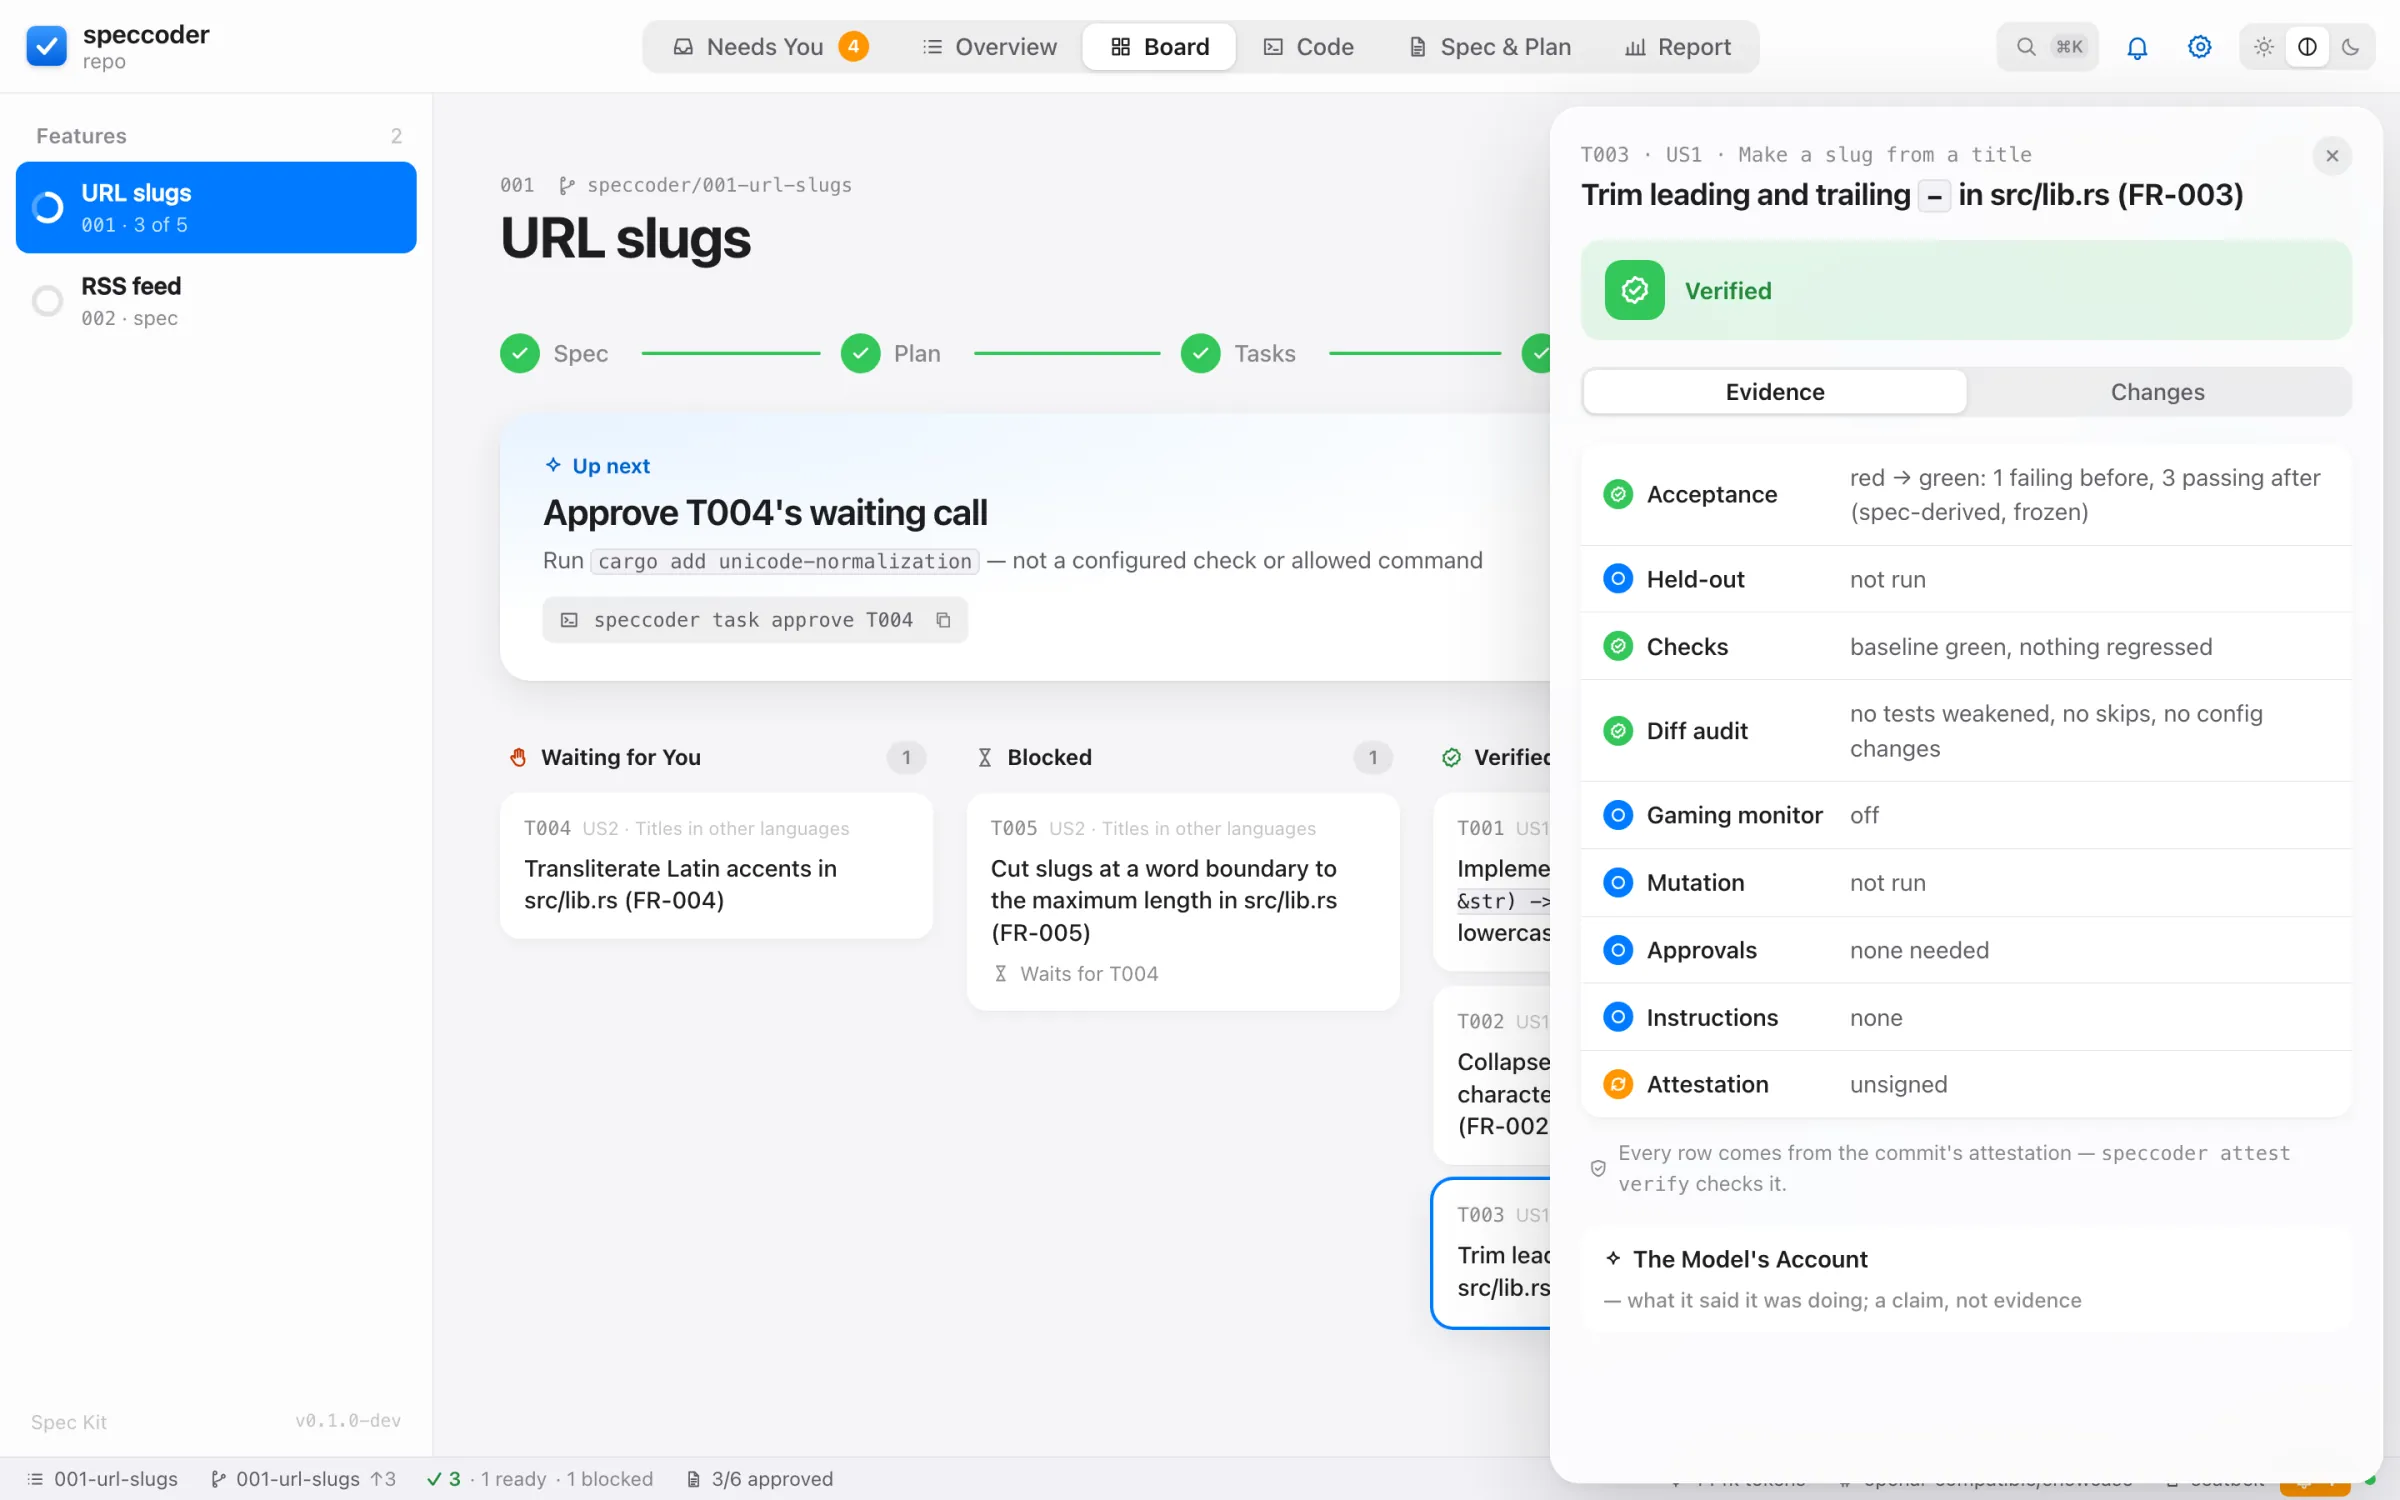Click the Spec stage checkmark
2400x1500 pixels.
point(520,353)
